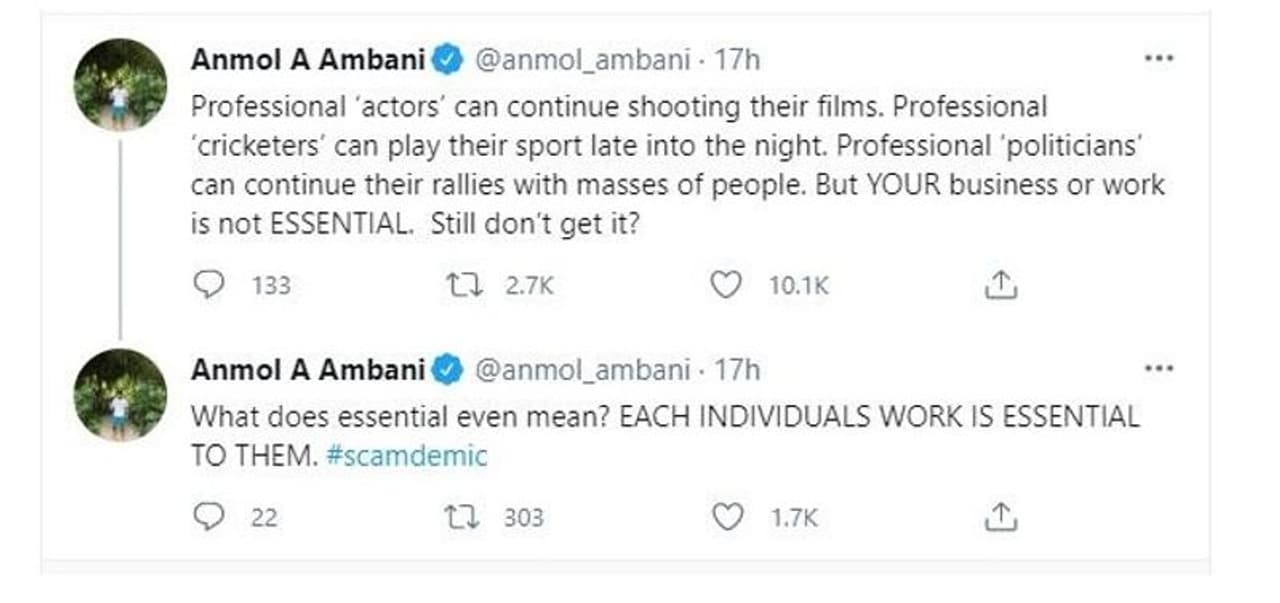
Task: Click @anmol_ambani handle on first tweet
Action: point(581,60)
